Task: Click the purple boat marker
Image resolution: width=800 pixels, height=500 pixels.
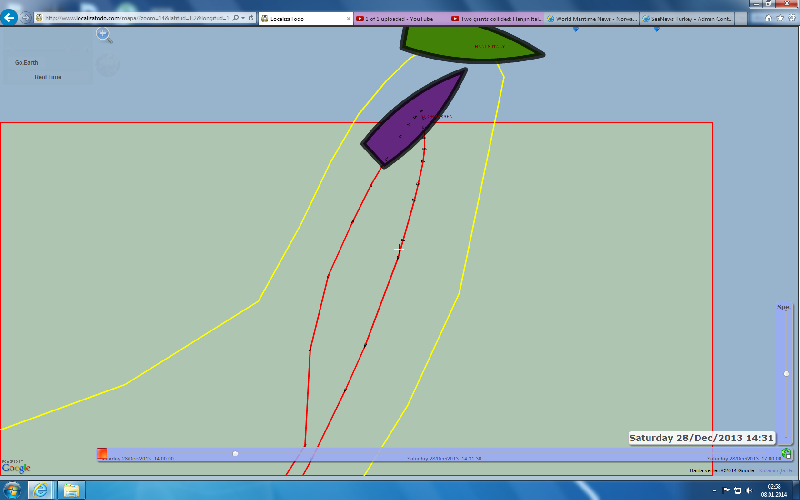Action: click(x=414, y=119)
